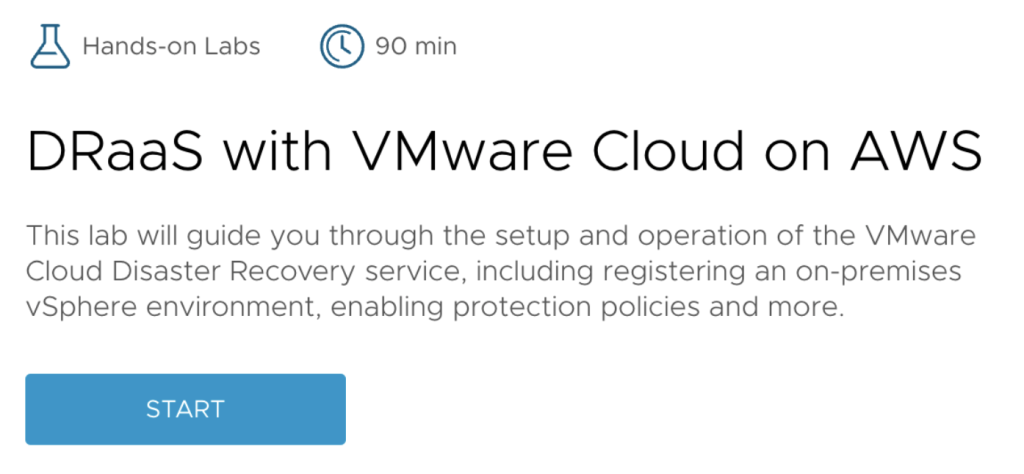Click the clock duration icon

[341, 47]
